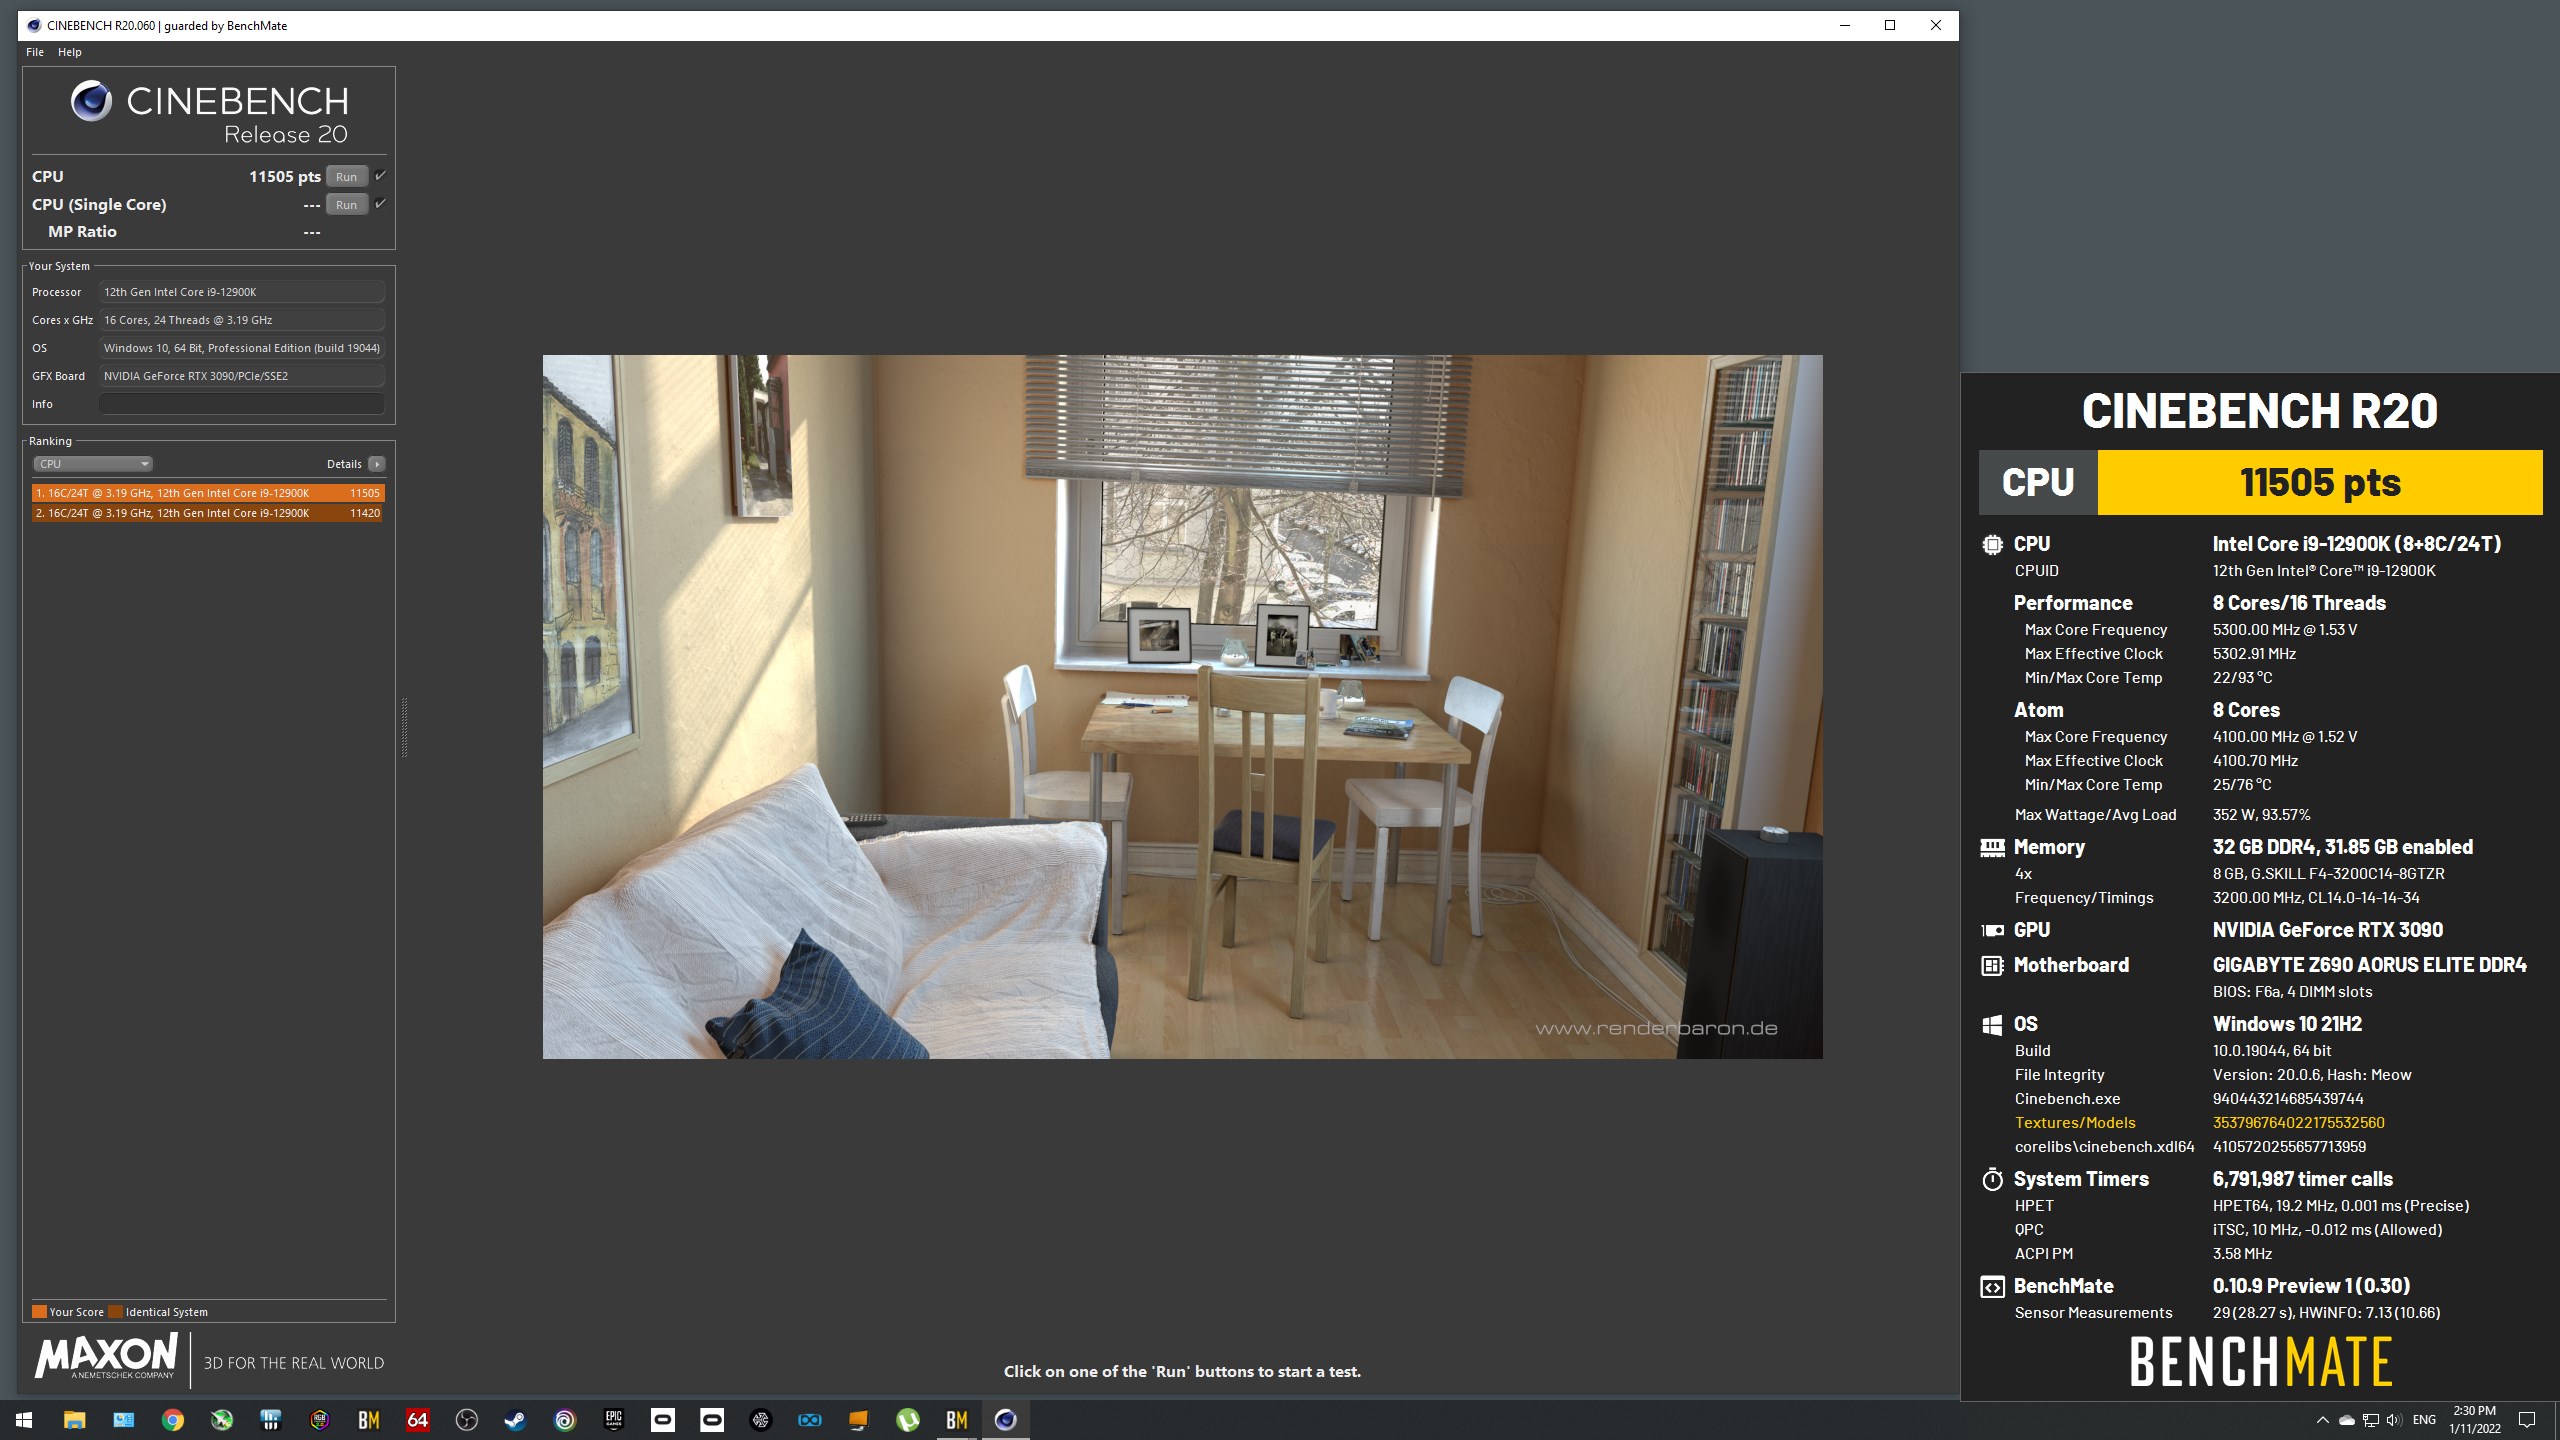Image resolution: width=2560 pixels, height=1440 pixels.
Task: Expand the ranking Details arrow
Action: coord(377,464)
